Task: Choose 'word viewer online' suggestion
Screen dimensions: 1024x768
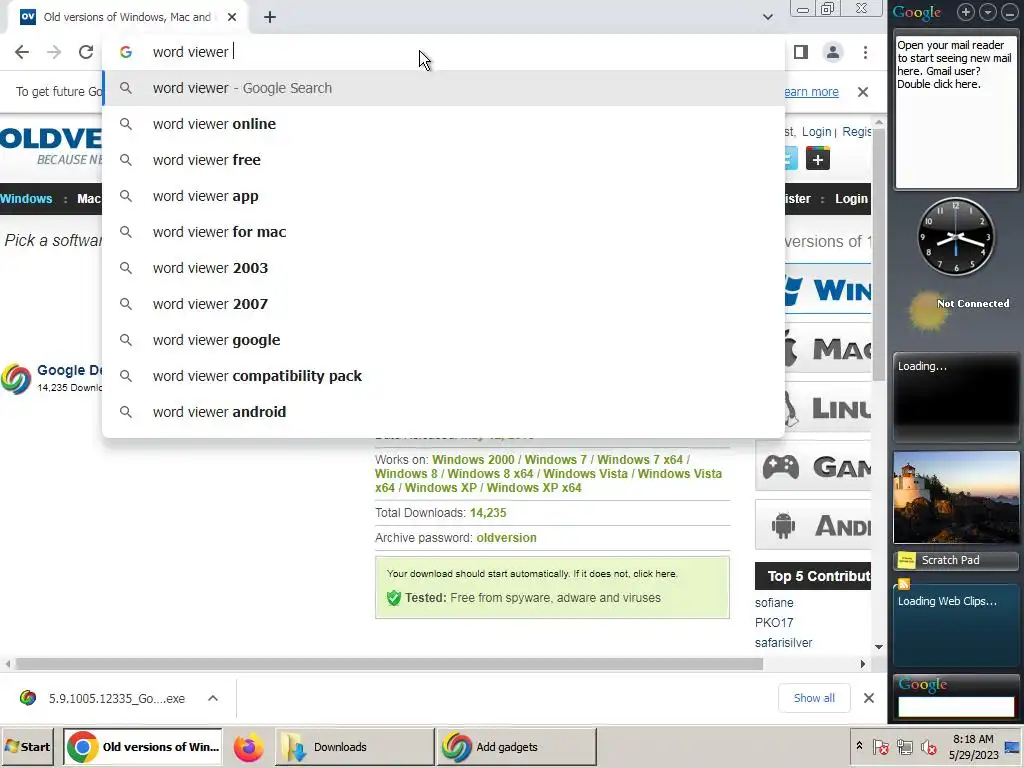Action: [x=443, y=124]
